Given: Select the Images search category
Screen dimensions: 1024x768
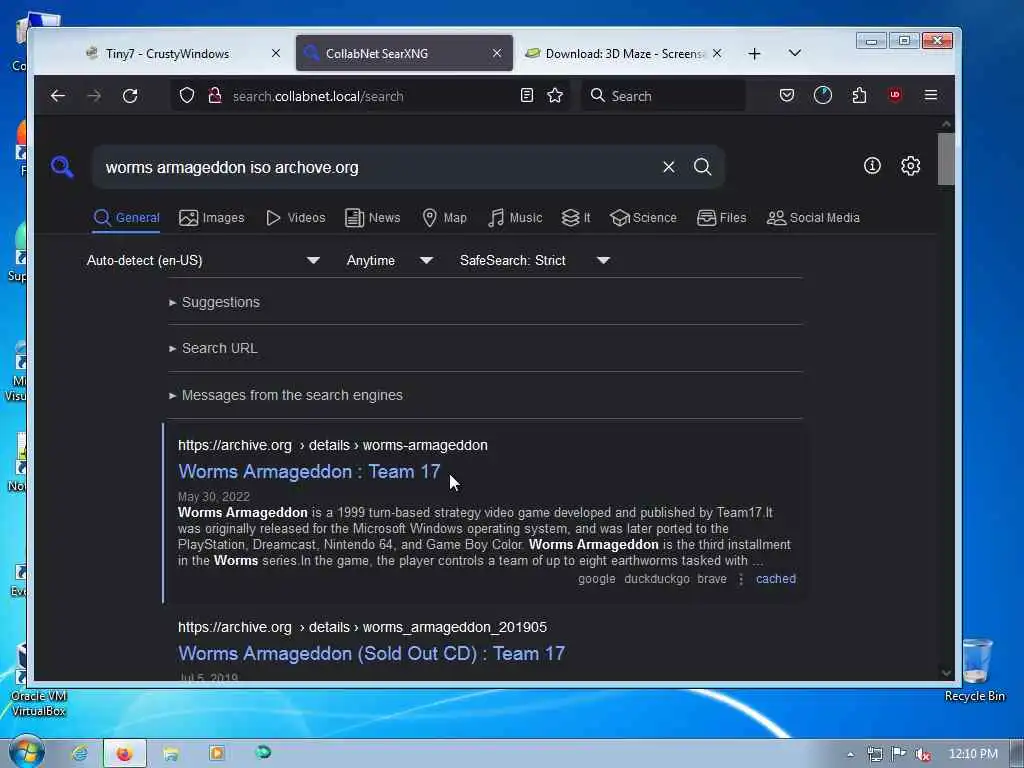Looking at the screenshot, I should point(212,217).
